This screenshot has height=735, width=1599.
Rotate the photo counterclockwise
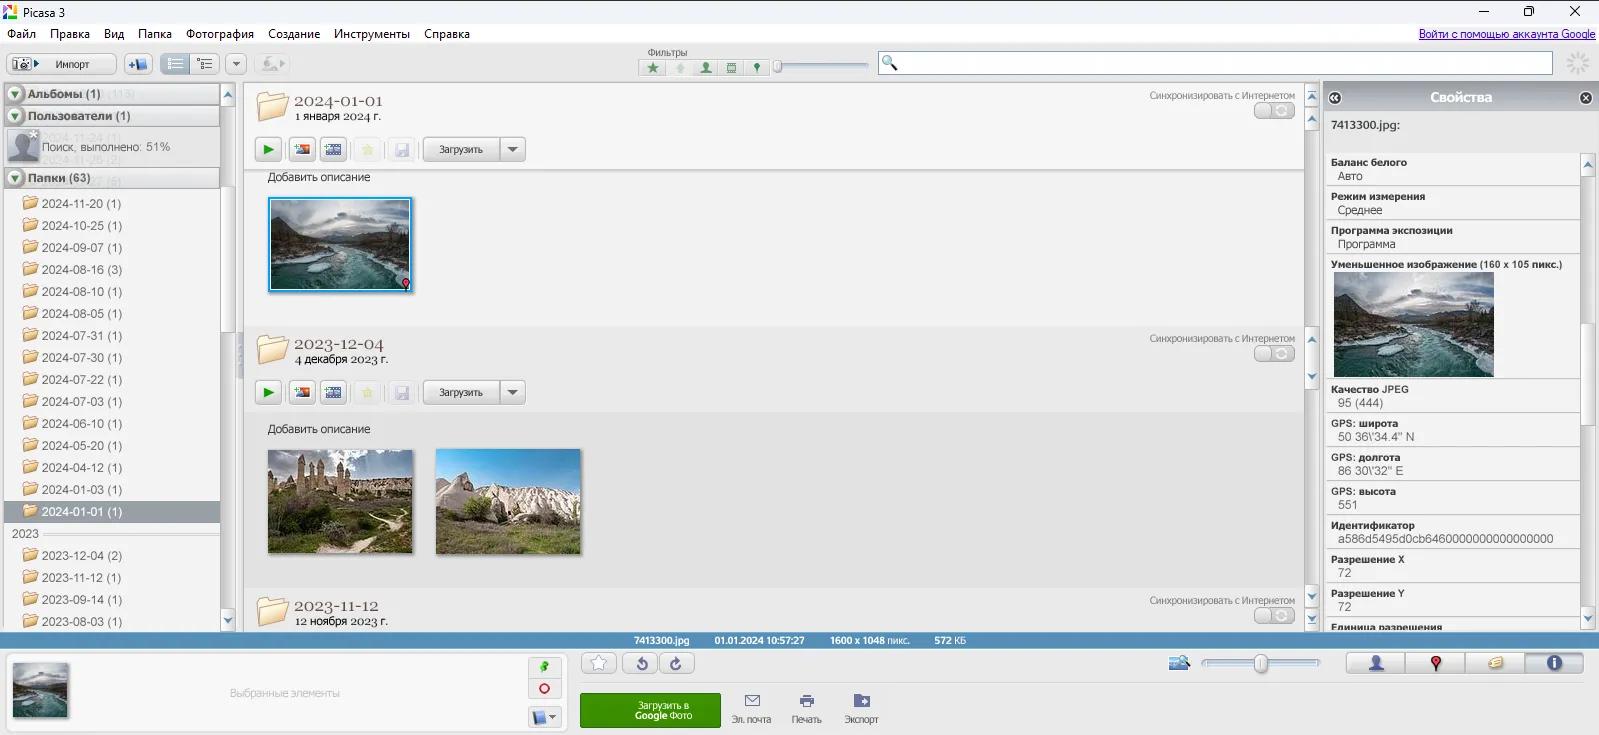click(x=642, y=663)
